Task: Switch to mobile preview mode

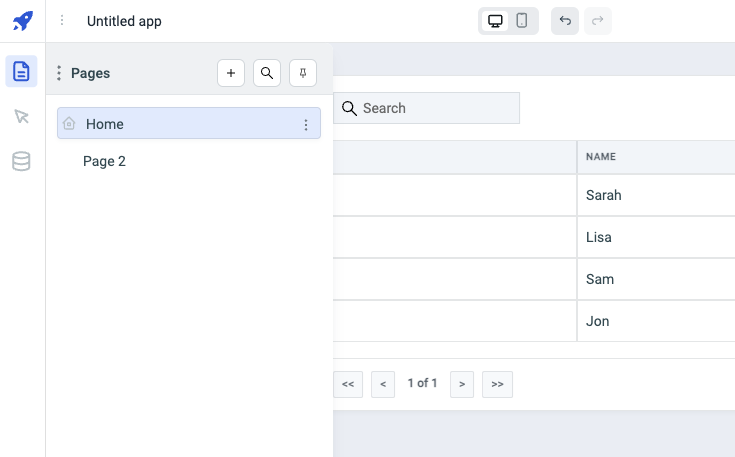Action: pos(522,21)
